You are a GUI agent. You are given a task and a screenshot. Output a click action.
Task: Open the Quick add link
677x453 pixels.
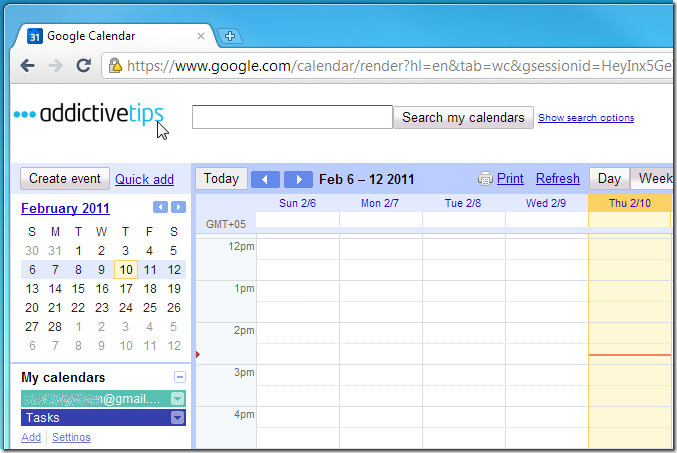tap(144, 179)
